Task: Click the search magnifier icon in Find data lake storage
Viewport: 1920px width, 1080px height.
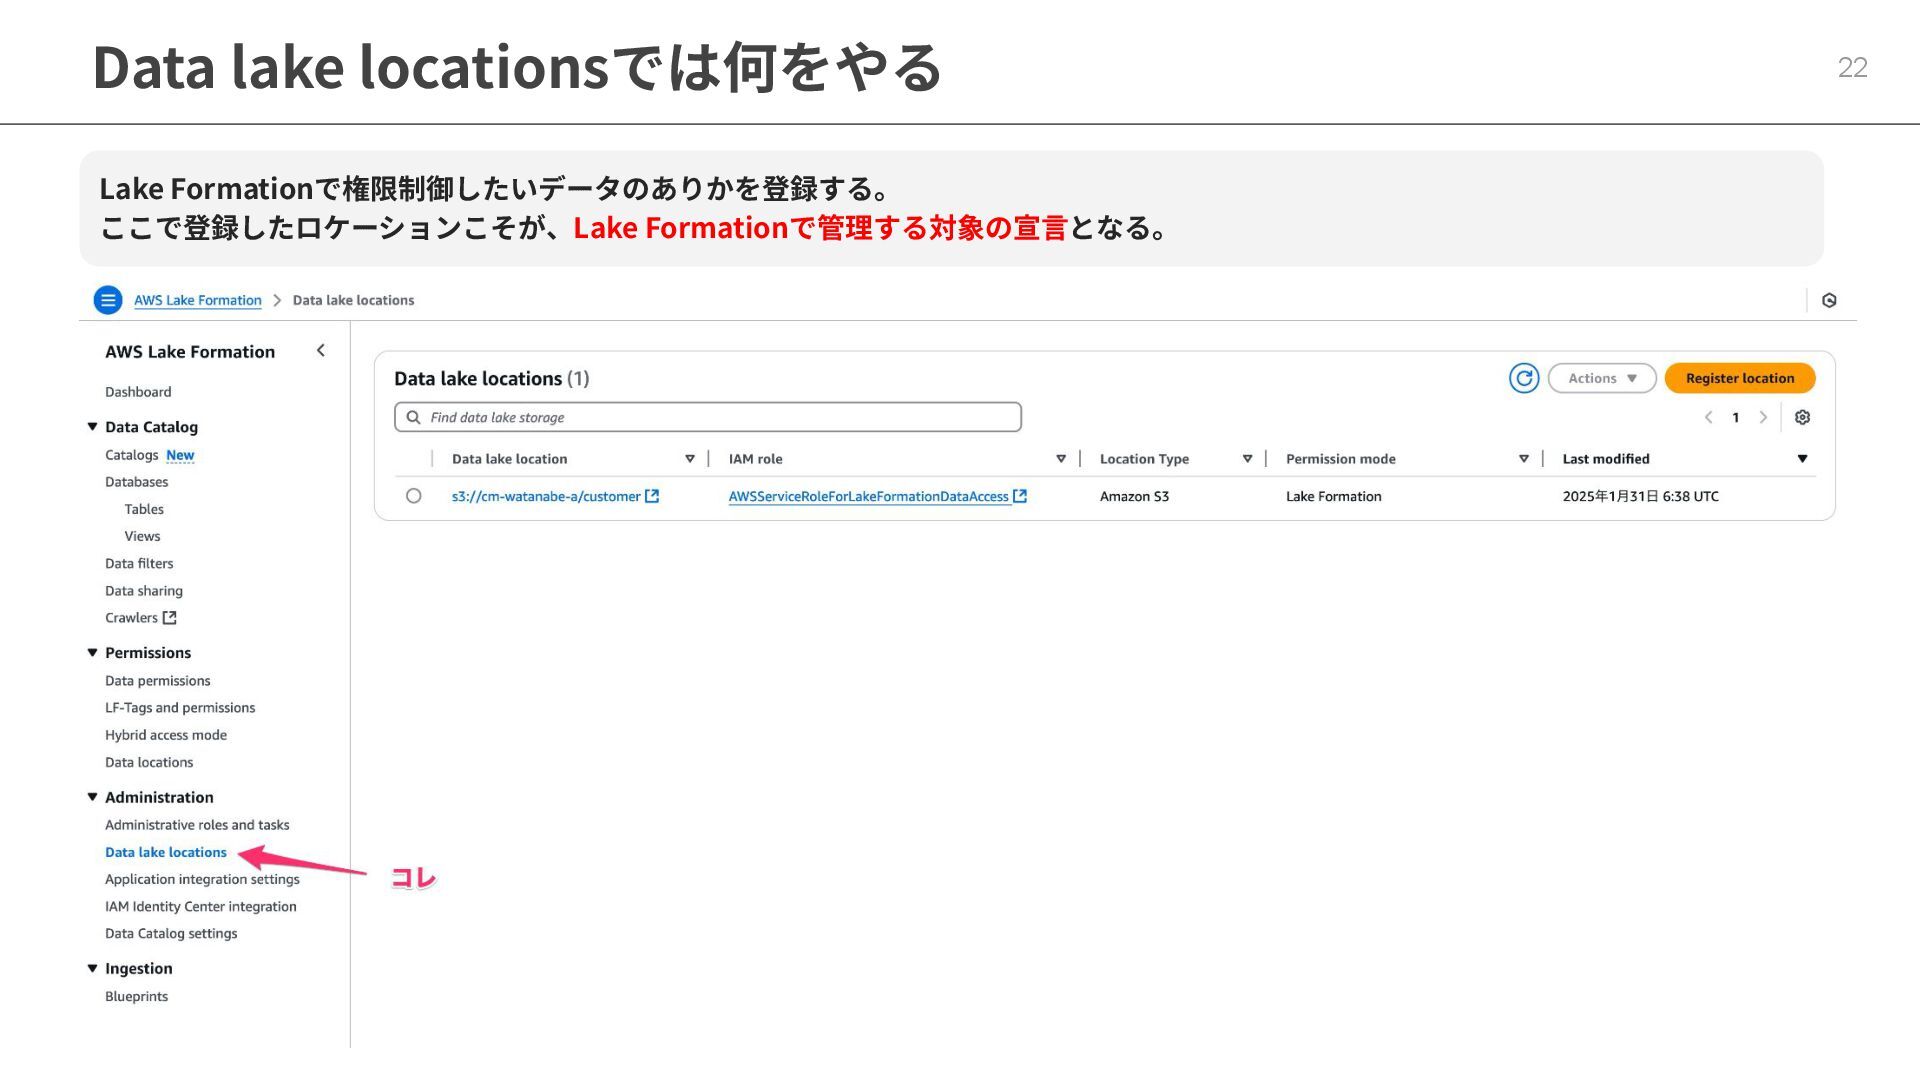Action: (x=413, y=417)
